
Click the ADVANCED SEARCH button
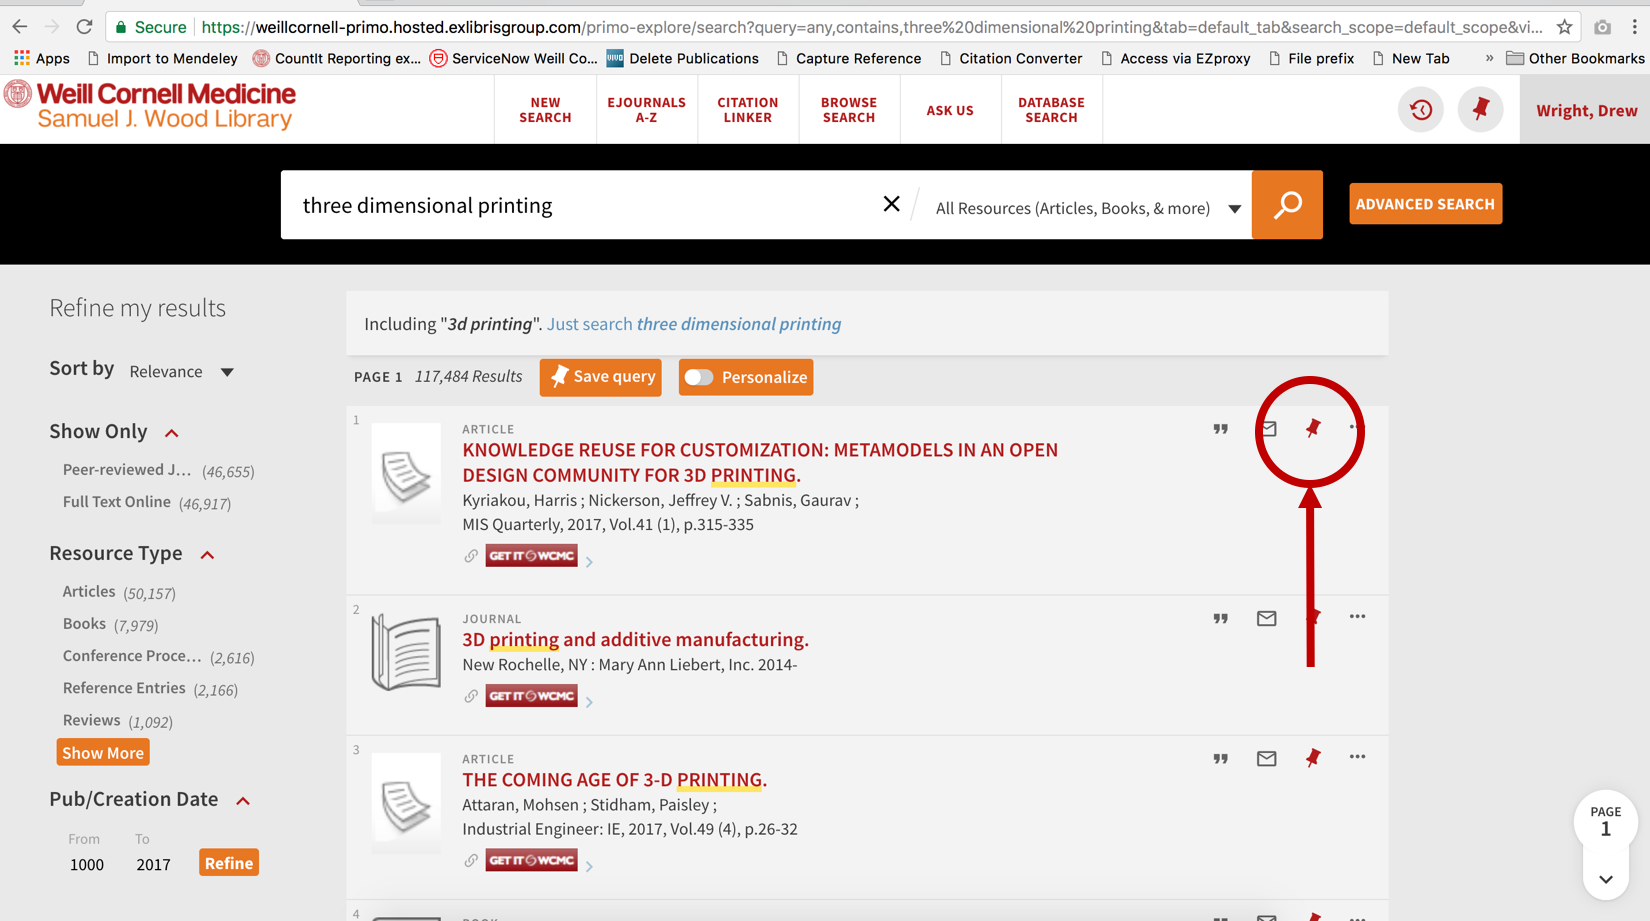click(1425, 204)
